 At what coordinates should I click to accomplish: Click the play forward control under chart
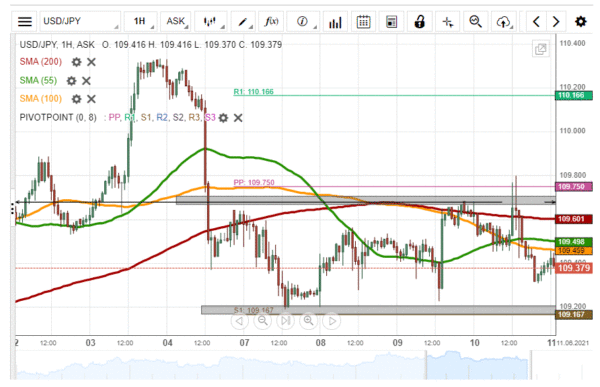(x=332, y=321)
